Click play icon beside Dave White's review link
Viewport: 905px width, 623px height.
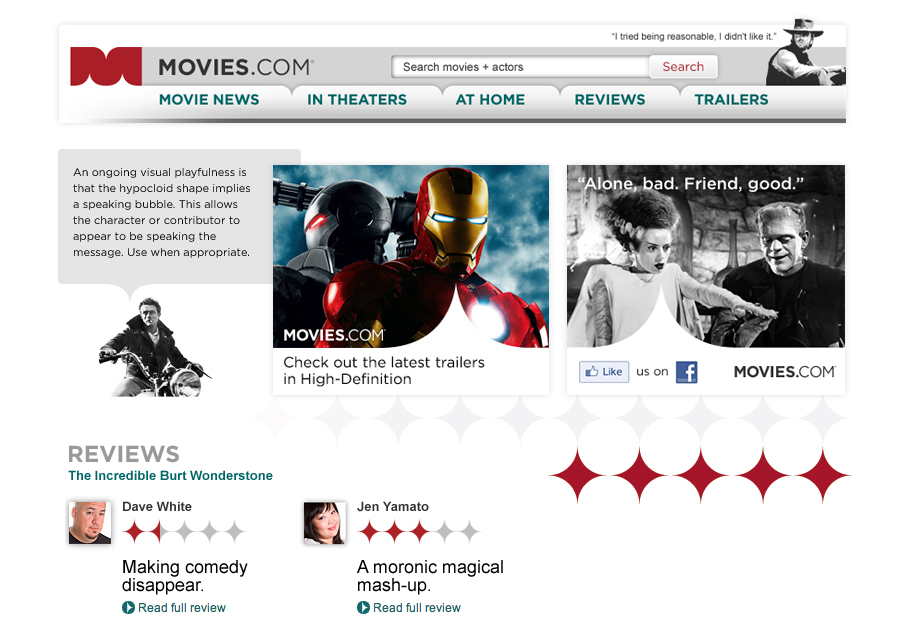[128, 608]
